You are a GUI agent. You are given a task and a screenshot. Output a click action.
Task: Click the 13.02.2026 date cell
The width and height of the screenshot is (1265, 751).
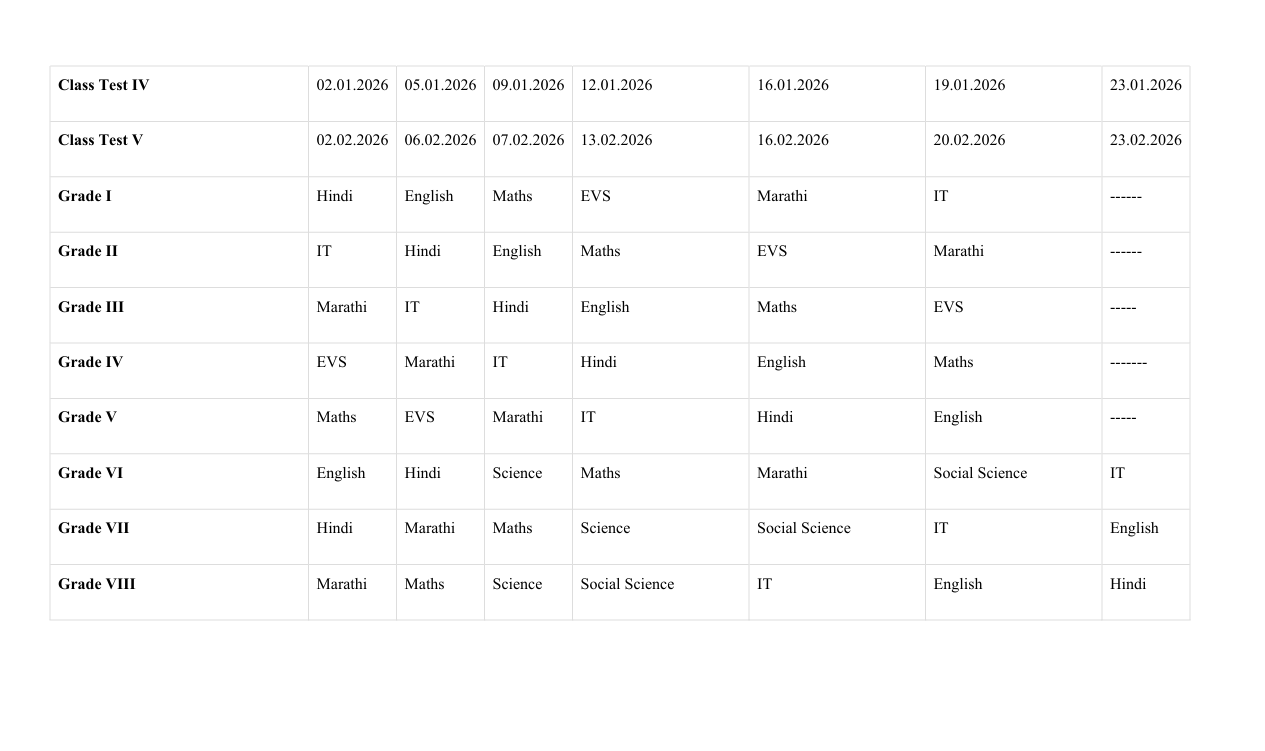[x=616, y=140]
